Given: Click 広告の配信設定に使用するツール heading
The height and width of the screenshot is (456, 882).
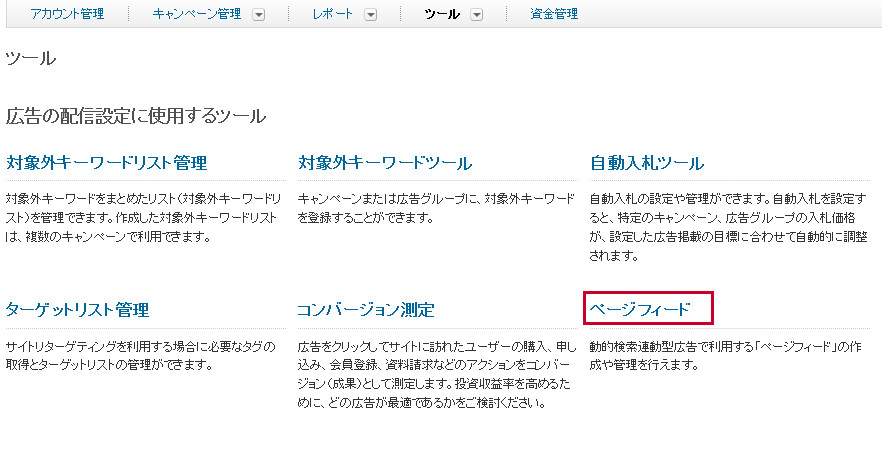Looking at the screenshot, I should (x=136, y=116).
